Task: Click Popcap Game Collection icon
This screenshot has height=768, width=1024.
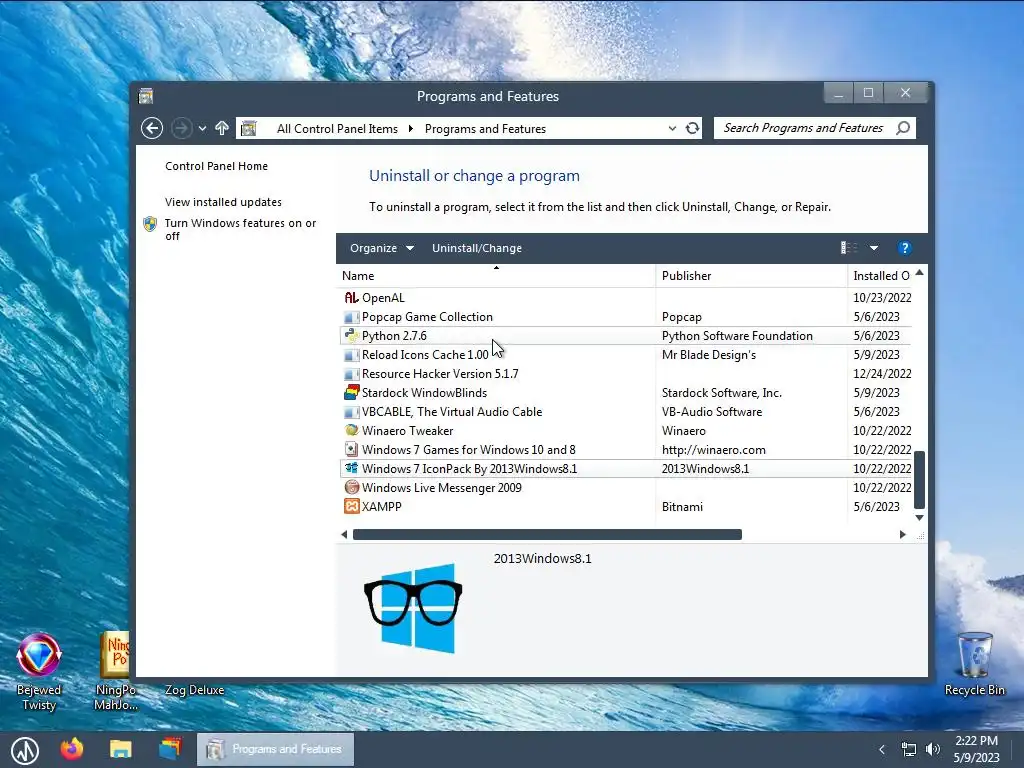Action: [x=351, y=317]
